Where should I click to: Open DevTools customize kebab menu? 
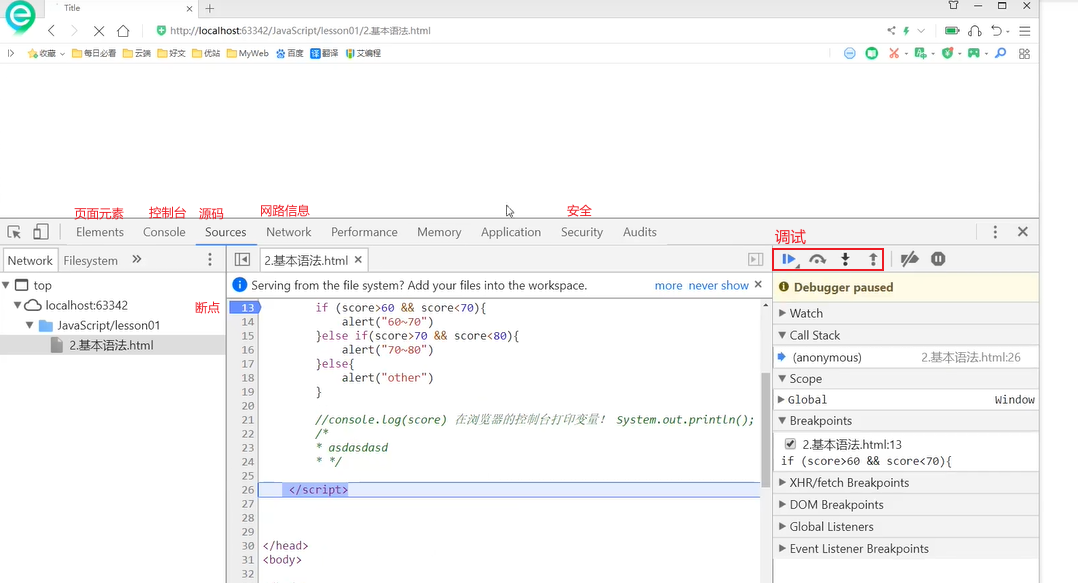click(x=995, y=232)
